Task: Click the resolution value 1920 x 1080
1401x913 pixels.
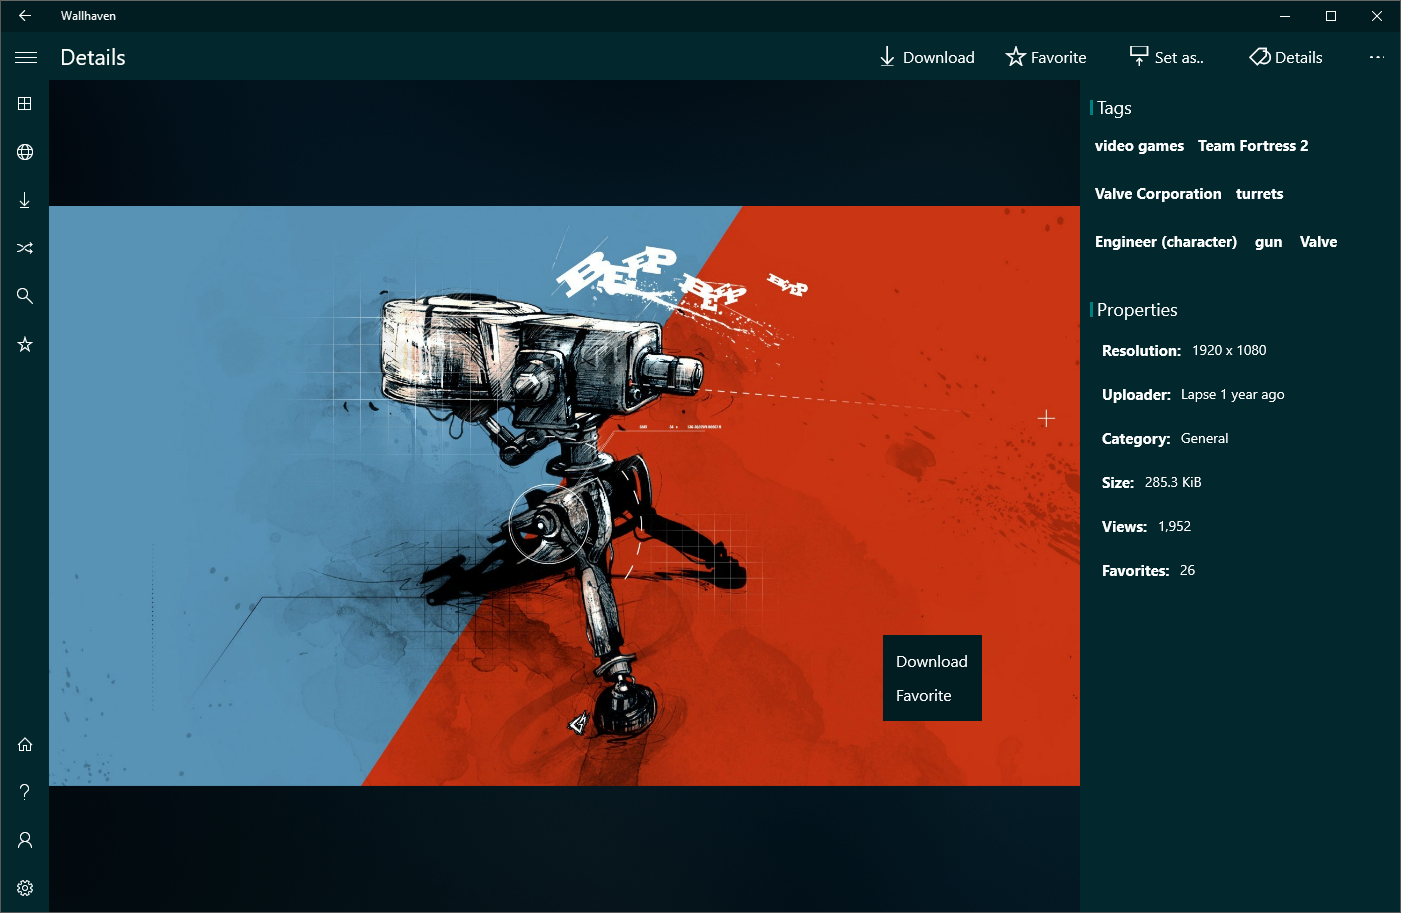Action: click(x=1229, y=350)
